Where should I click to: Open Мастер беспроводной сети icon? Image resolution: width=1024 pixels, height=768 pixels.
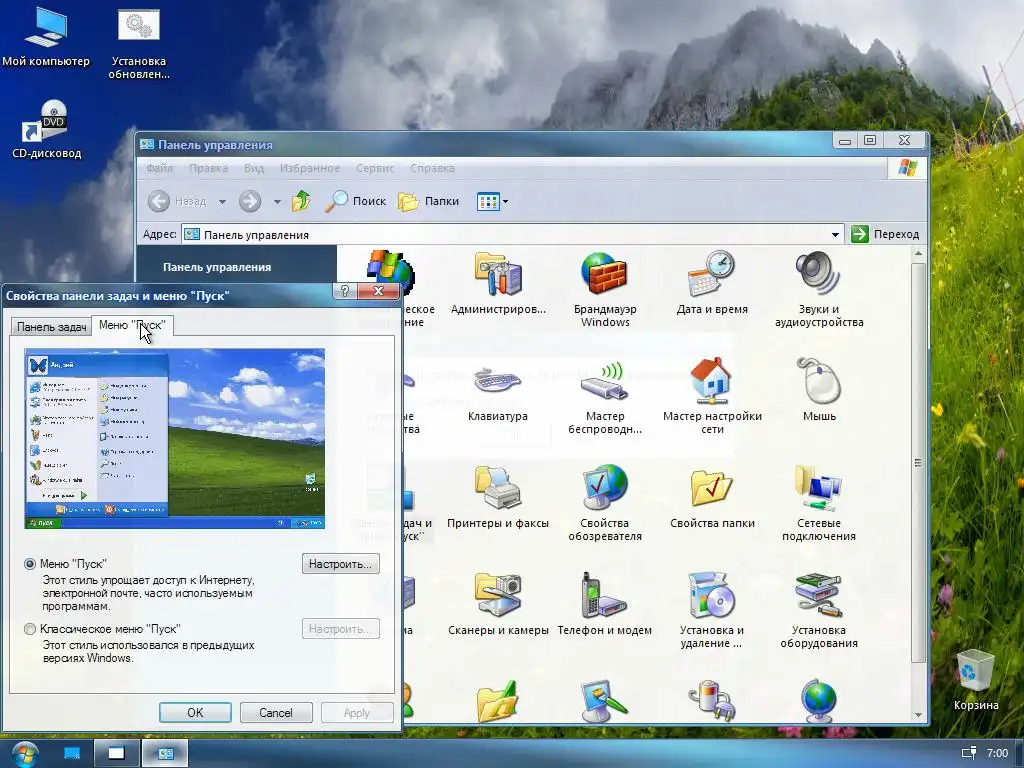pyautogui.click(x=605, y=396)
